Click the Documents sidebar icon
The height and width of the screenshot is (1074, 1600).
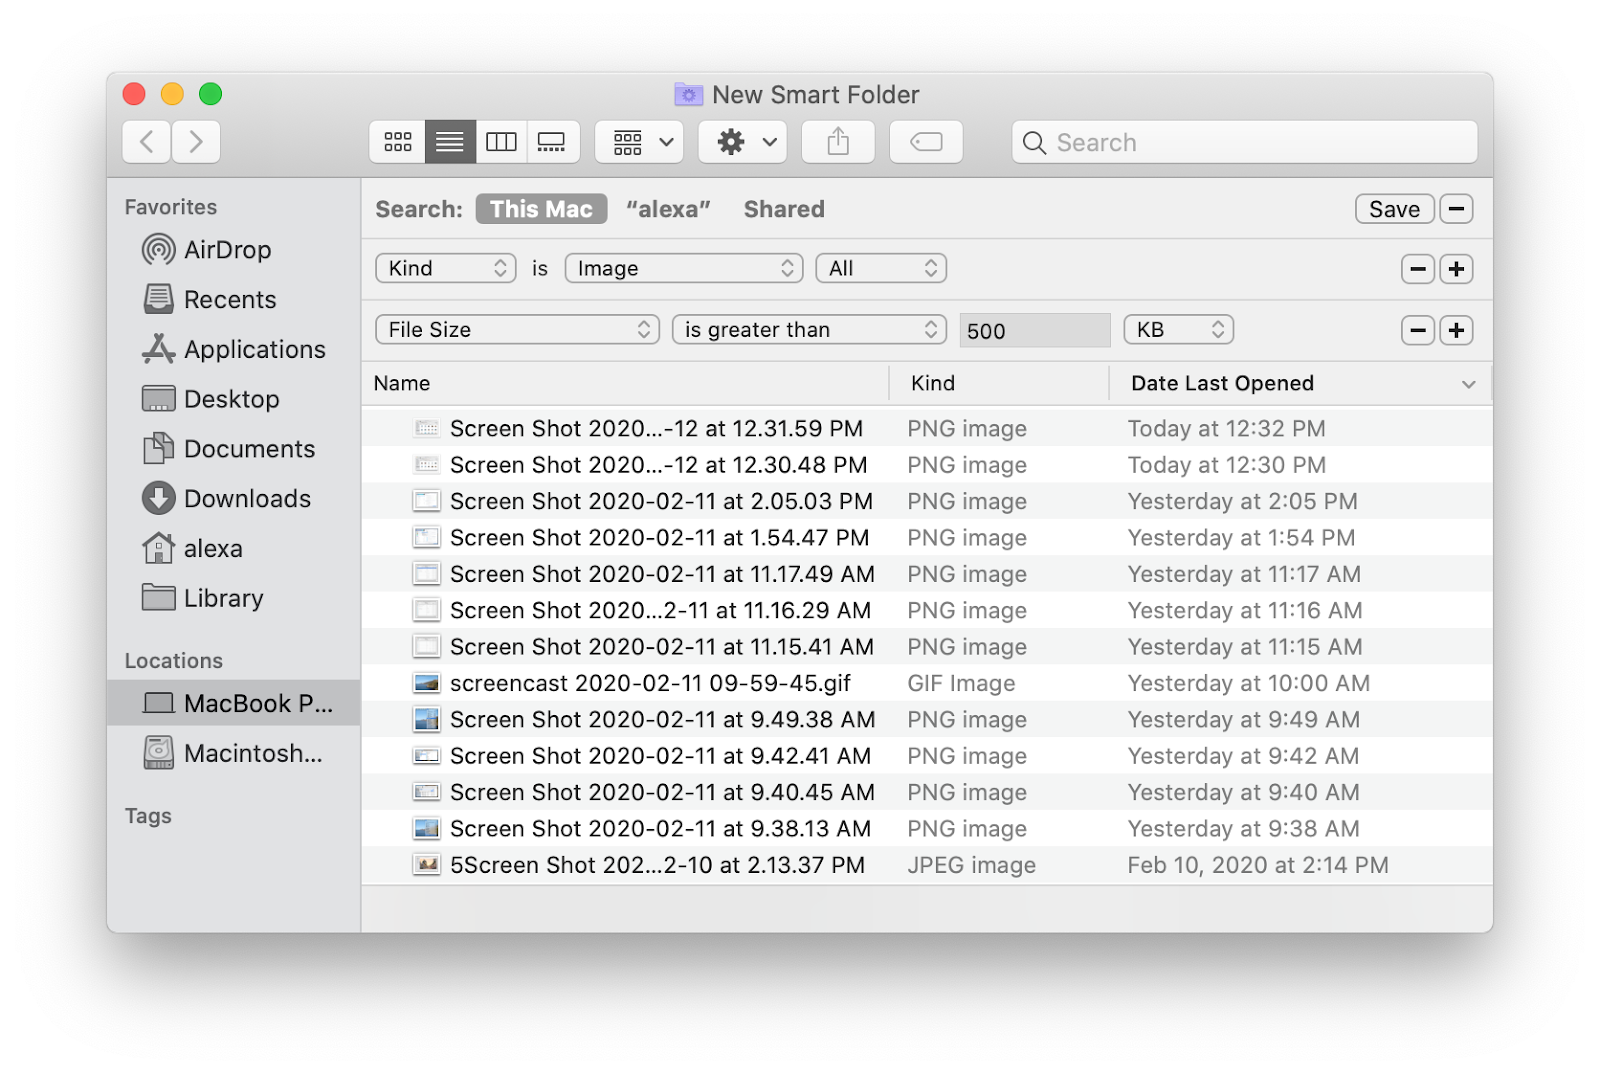(158, 449)
